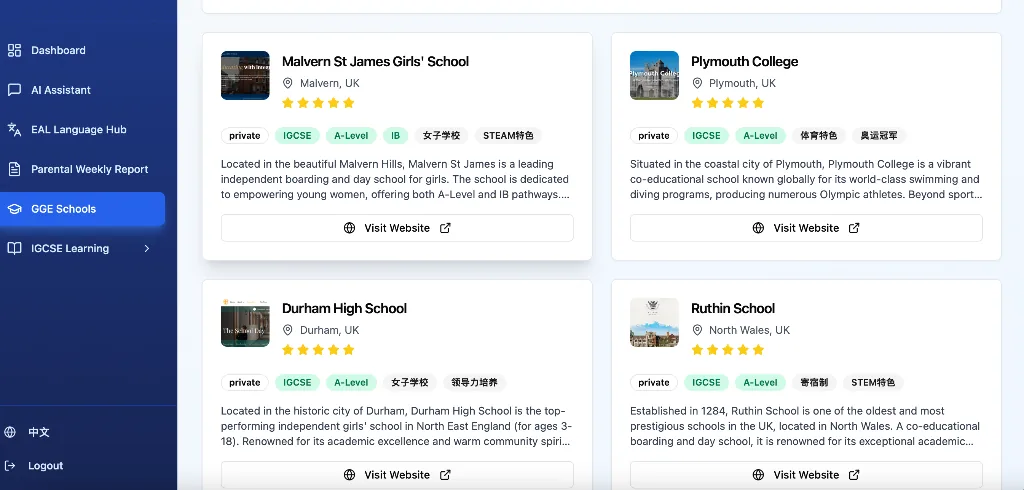Click globe icon in Malvern St James Visit Website
1024x490 pixels.
pyautogui.click(x=349, y=228)
